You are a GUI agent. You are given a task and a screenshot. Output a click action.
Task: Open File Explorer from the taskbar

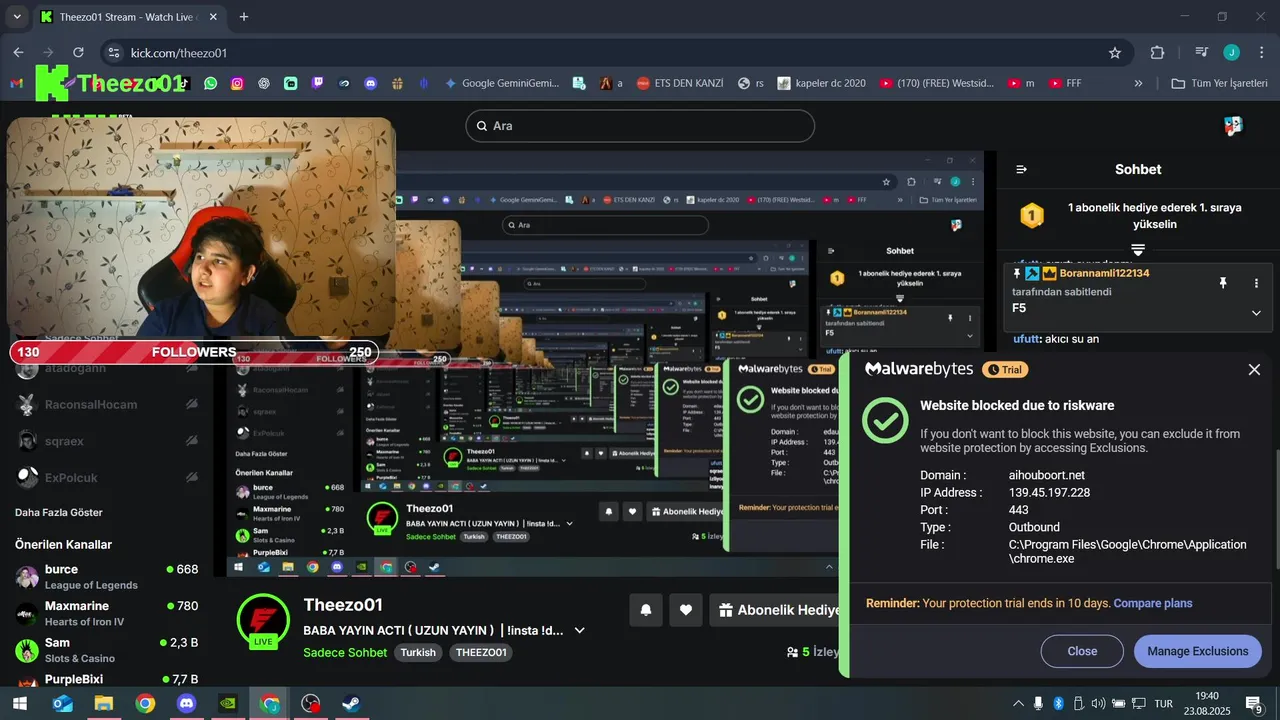click(x=104, y=703)
